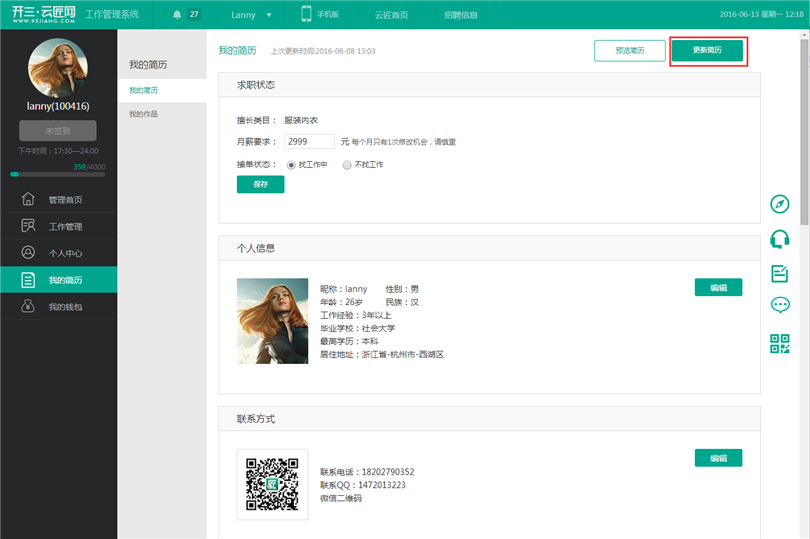The width and height of the screenshot is (810, 539).
Task: Click the 保存 button
Action: click(x=260, y=184)
